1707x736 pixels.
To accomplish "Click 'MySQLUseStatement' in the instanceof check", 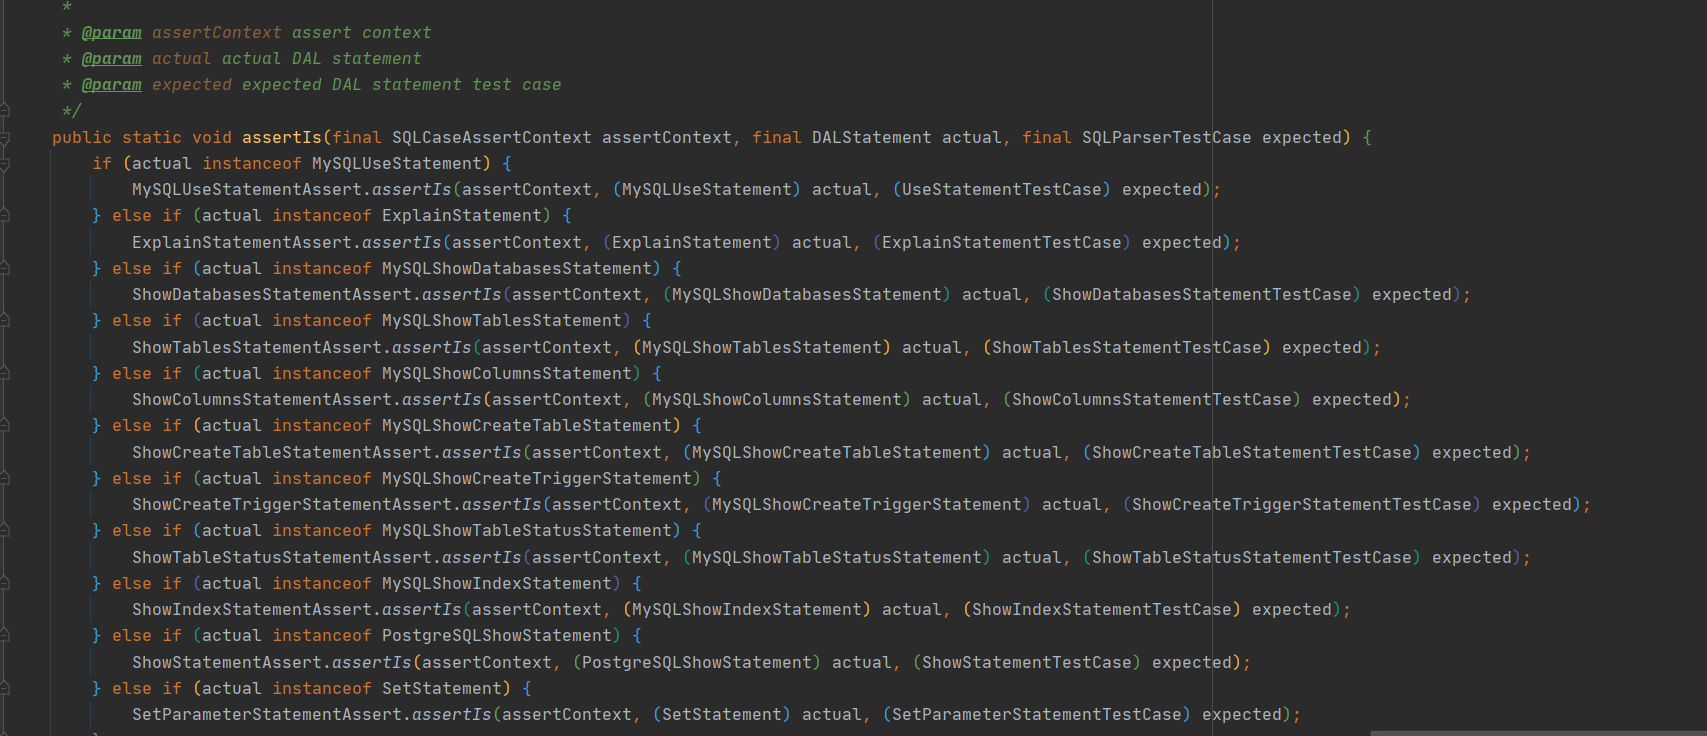I will coord(397,164).
